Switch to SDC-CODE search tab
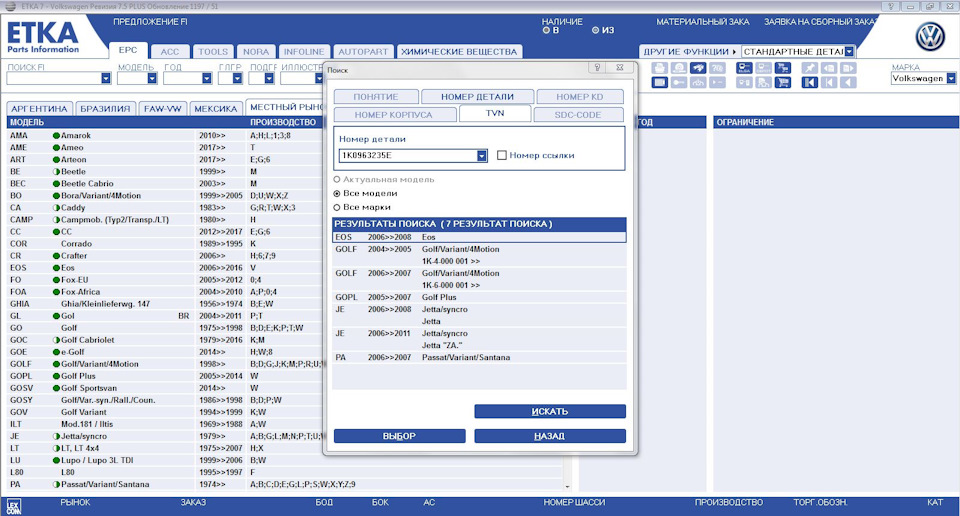960x516 pixels. 578,114
